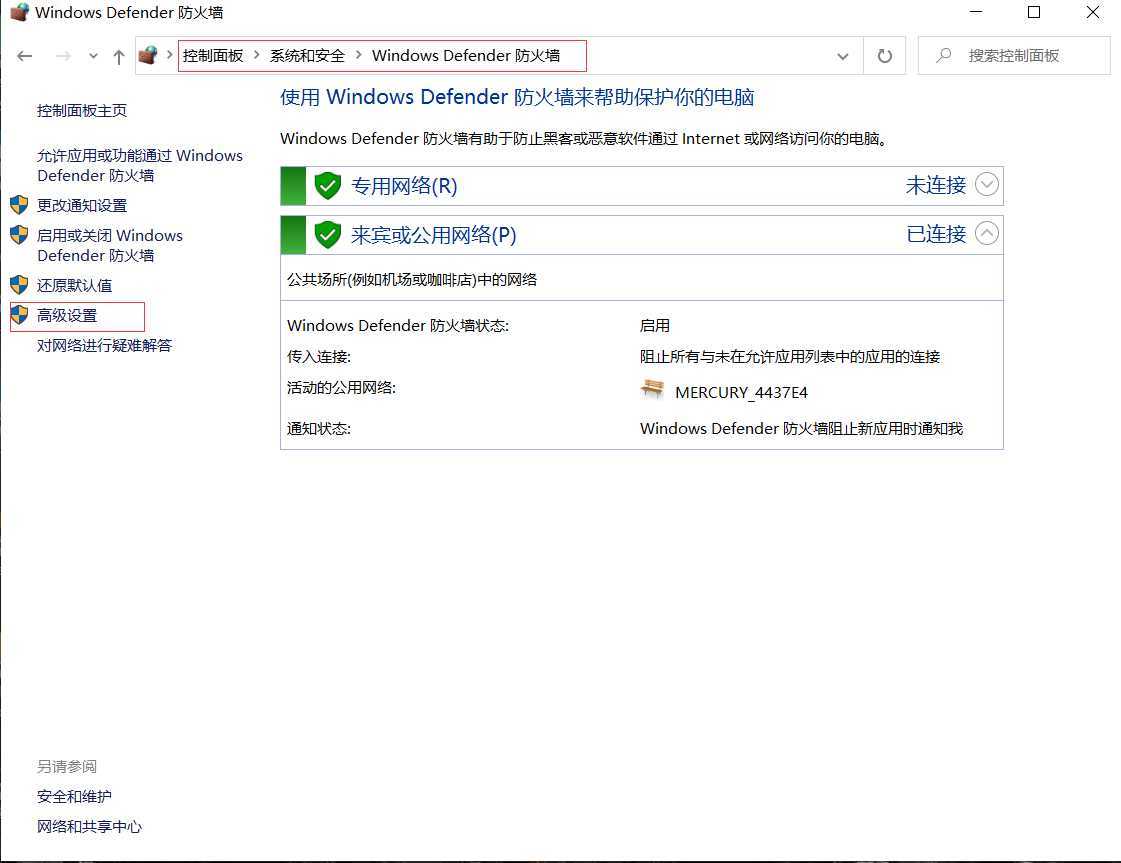Open 启用或关闭 Windows Defender 防火墙
This screenshot has width=1121, height=863.
point(109,245)
